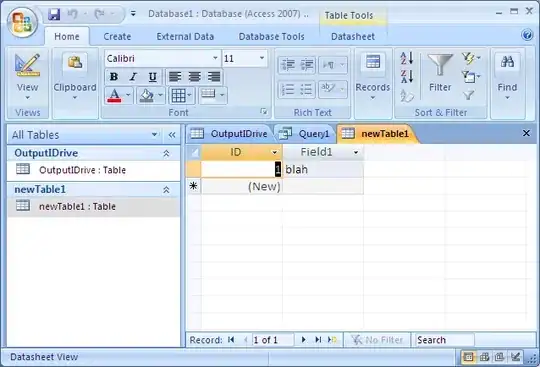The height and width of the screenshot is (367, 540).
Task: Open the External Data ribbon tab
Action: pos(185,36)
